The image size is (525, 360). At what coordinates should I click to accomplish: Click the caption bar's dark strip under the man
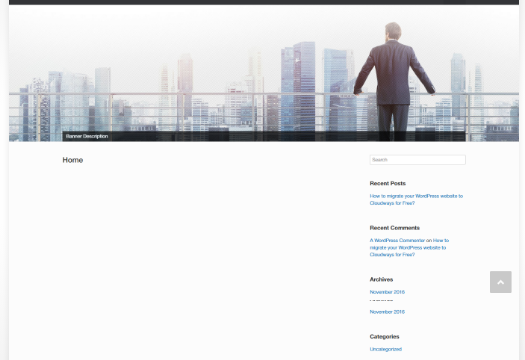(394, 136)
